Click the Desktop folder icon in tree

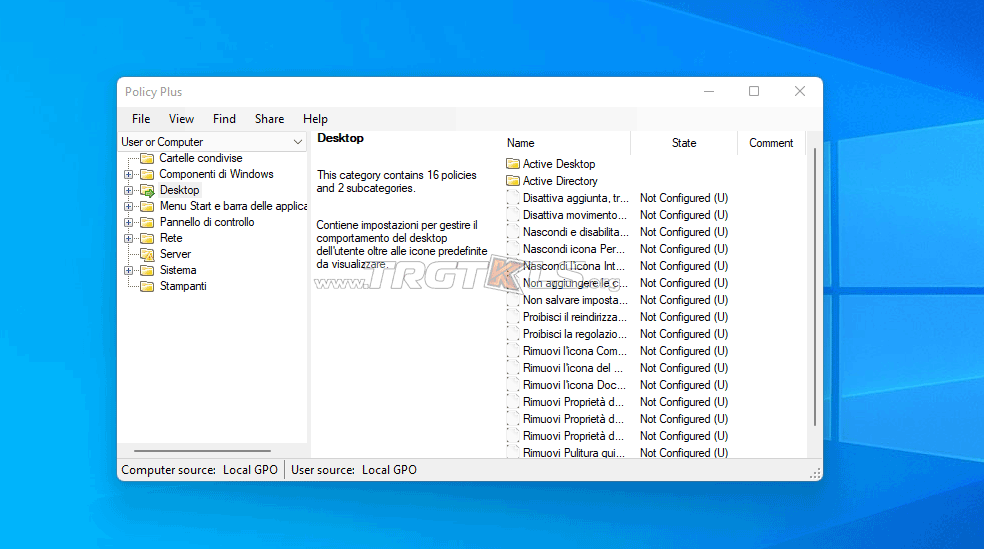tap(147, 190)
